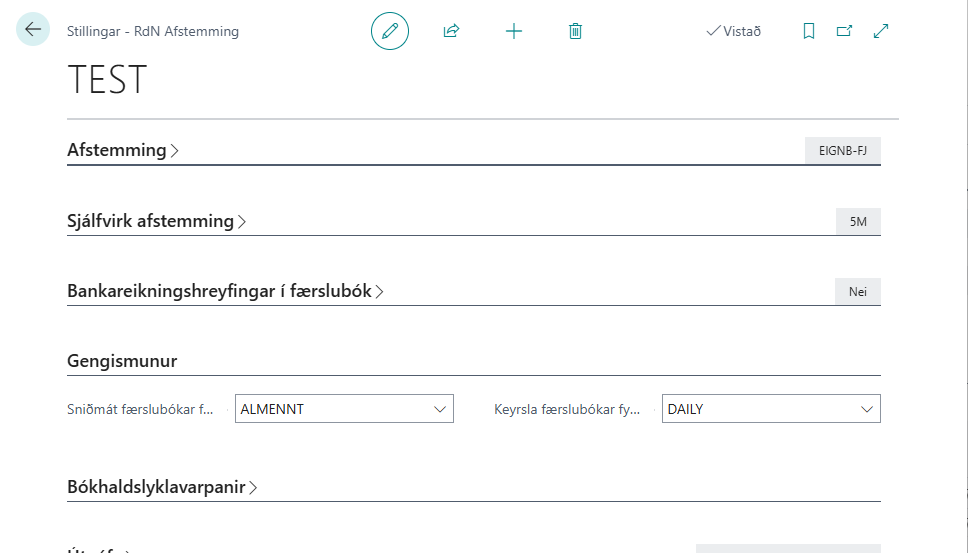This screenshot has width=968, height=553.
Task: Open the DAILY dropdown arrow
Action: 866,409
